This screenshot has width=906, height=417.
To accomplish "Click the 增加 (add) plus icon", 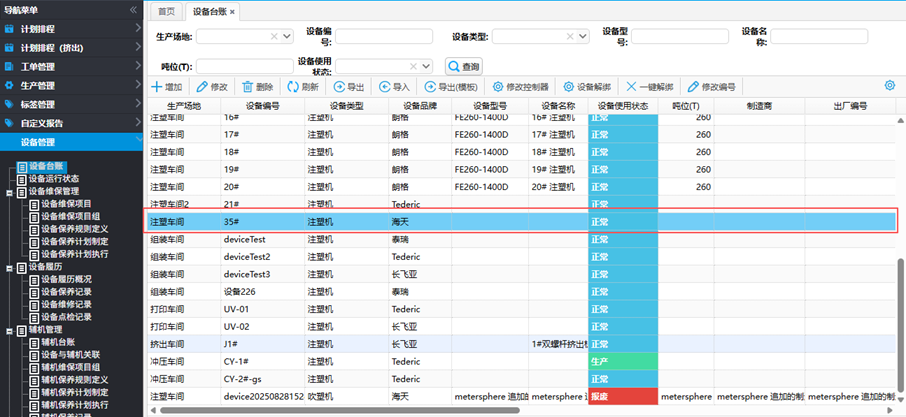I will click(156, 87).
